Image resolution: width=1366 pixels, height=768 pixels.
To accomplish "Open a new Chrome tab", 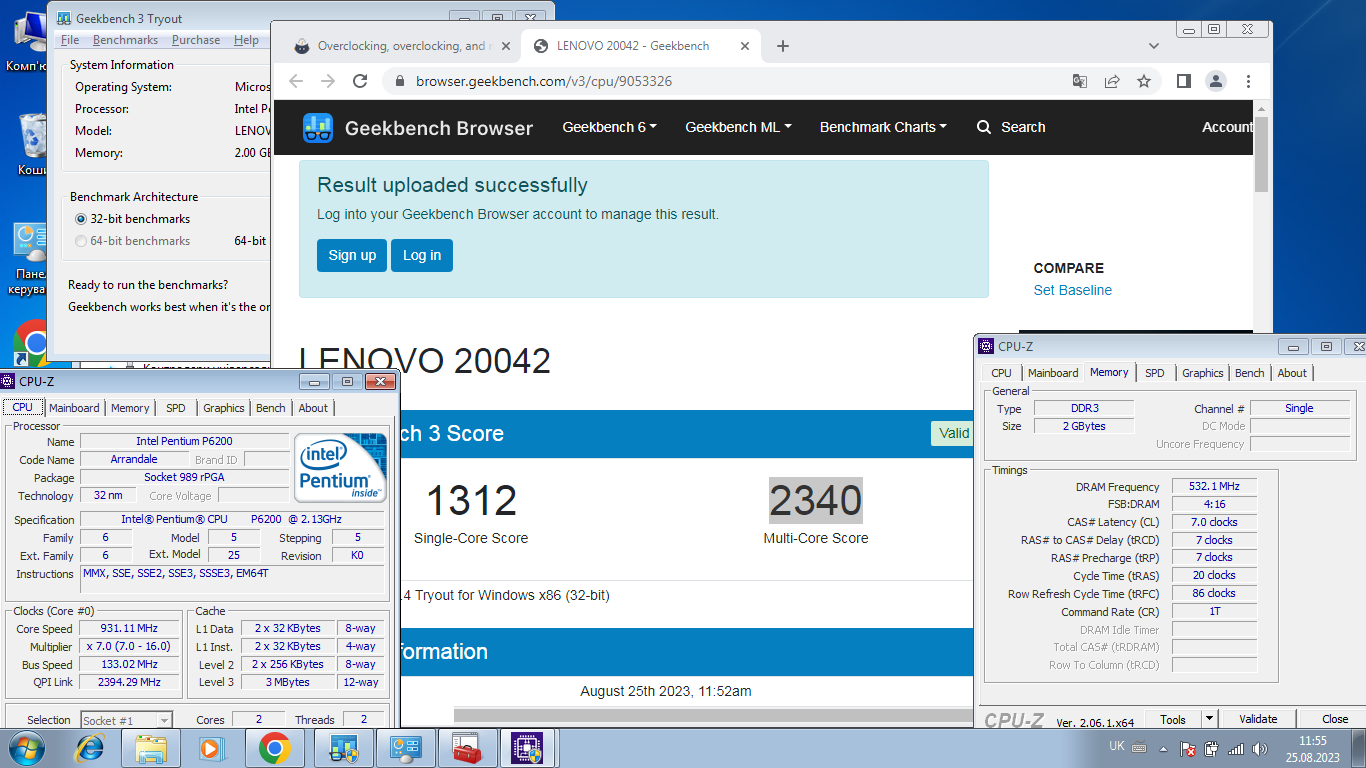I will (783, 46).
